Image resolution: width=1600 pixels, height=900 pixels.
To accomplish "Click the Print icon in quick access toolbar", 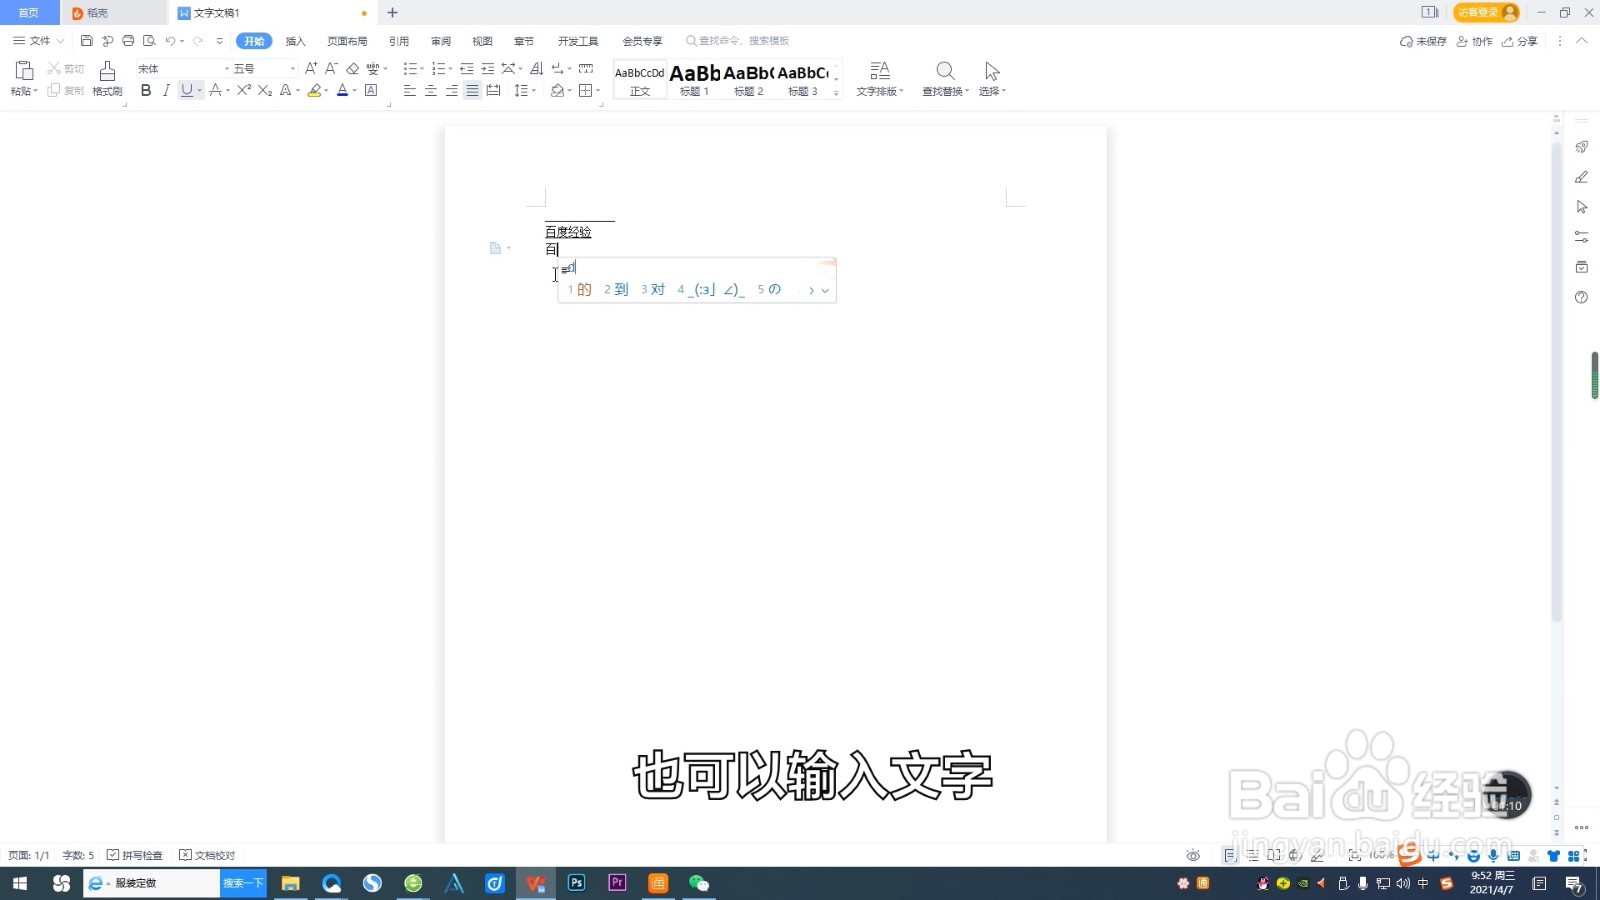I will click(x=128, y=41).
